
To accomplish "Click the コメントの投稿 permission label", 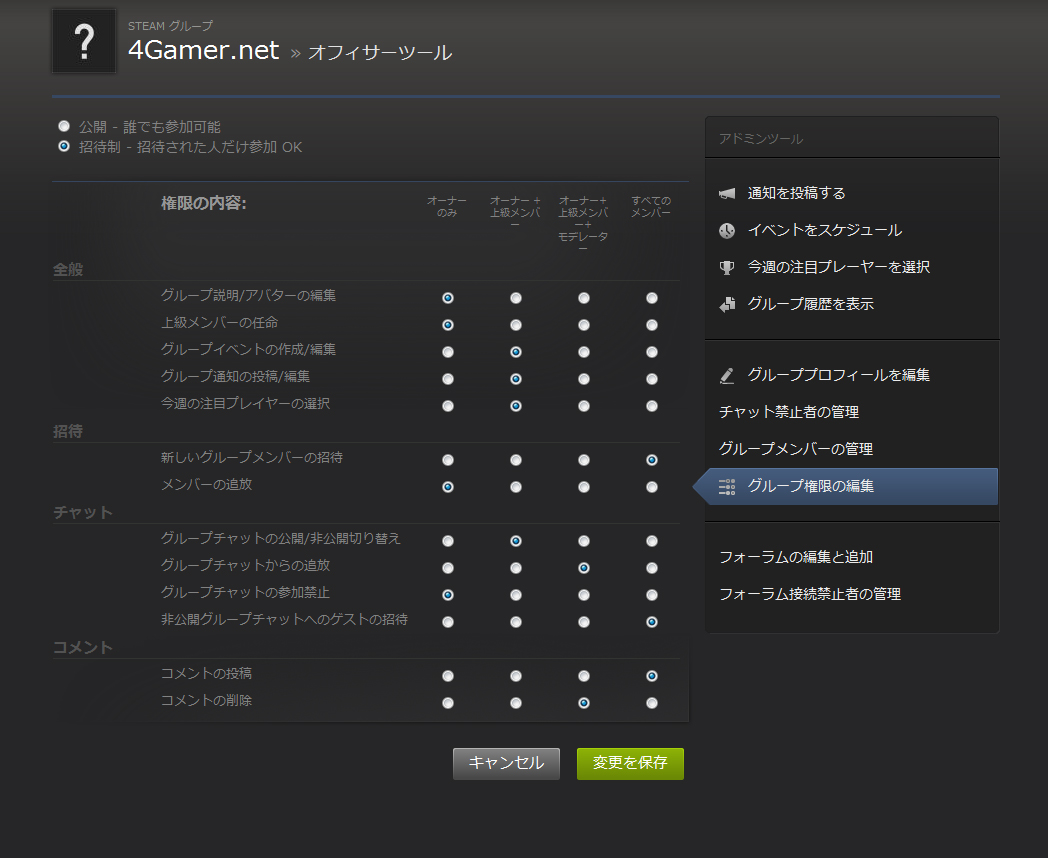I will pos(206,673).
